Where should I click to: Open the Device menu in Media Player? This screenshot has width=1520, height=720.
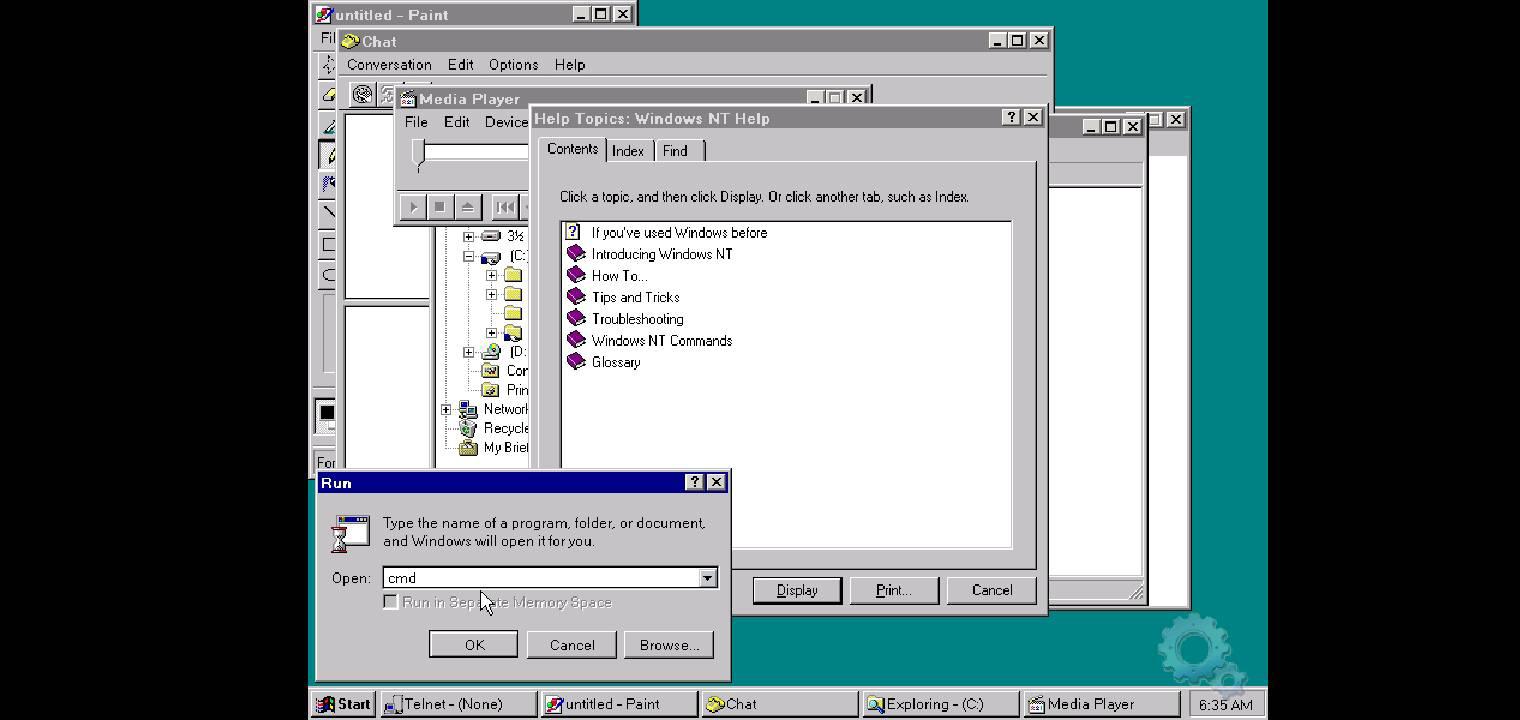click(x=505, y=122)
